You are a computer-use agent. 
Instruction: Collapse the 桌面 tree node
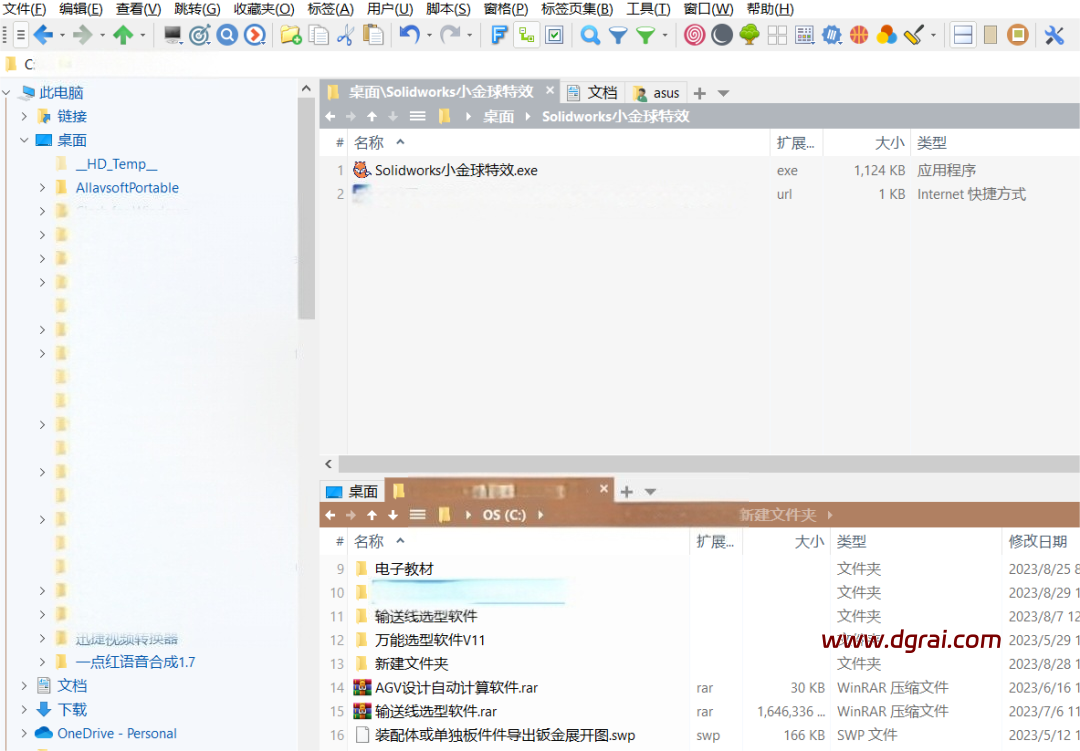[x=25, y=140]
